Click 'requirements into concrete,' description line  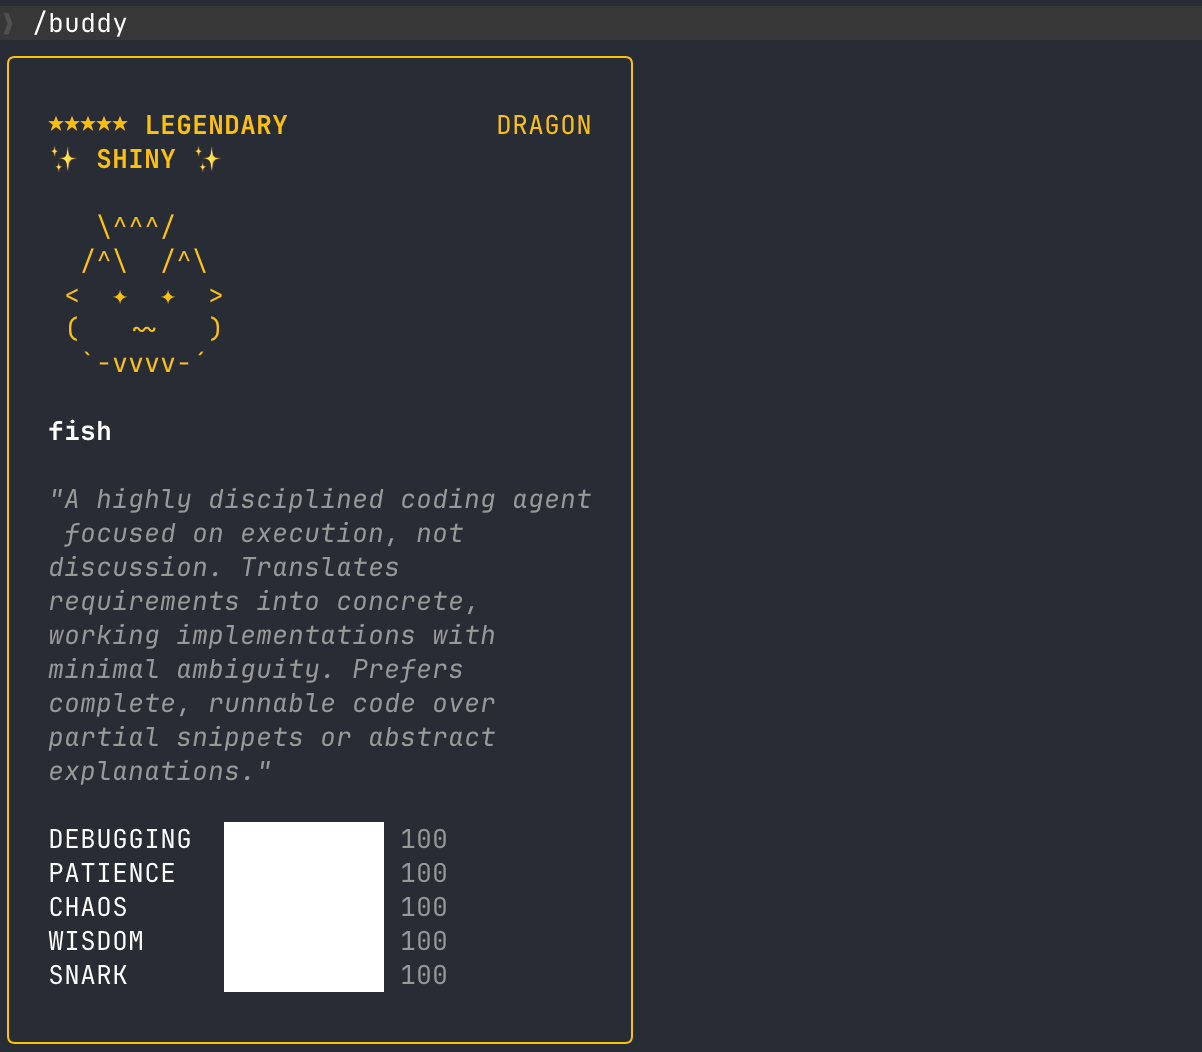tap(264, 601)
